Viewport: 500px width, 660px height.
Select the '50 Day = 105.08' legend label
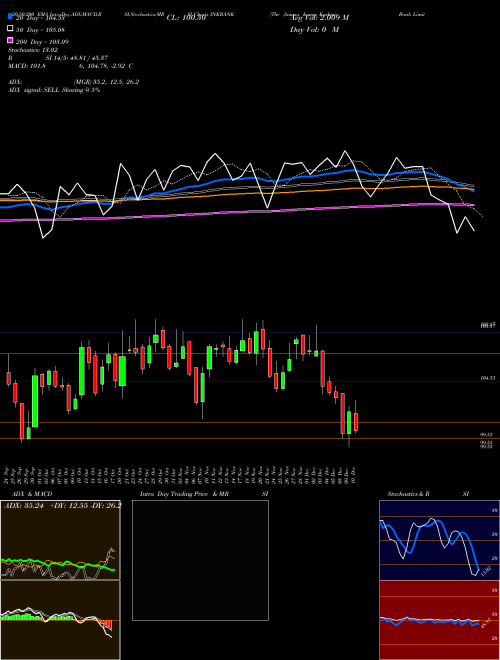click(x=40, y=30)
